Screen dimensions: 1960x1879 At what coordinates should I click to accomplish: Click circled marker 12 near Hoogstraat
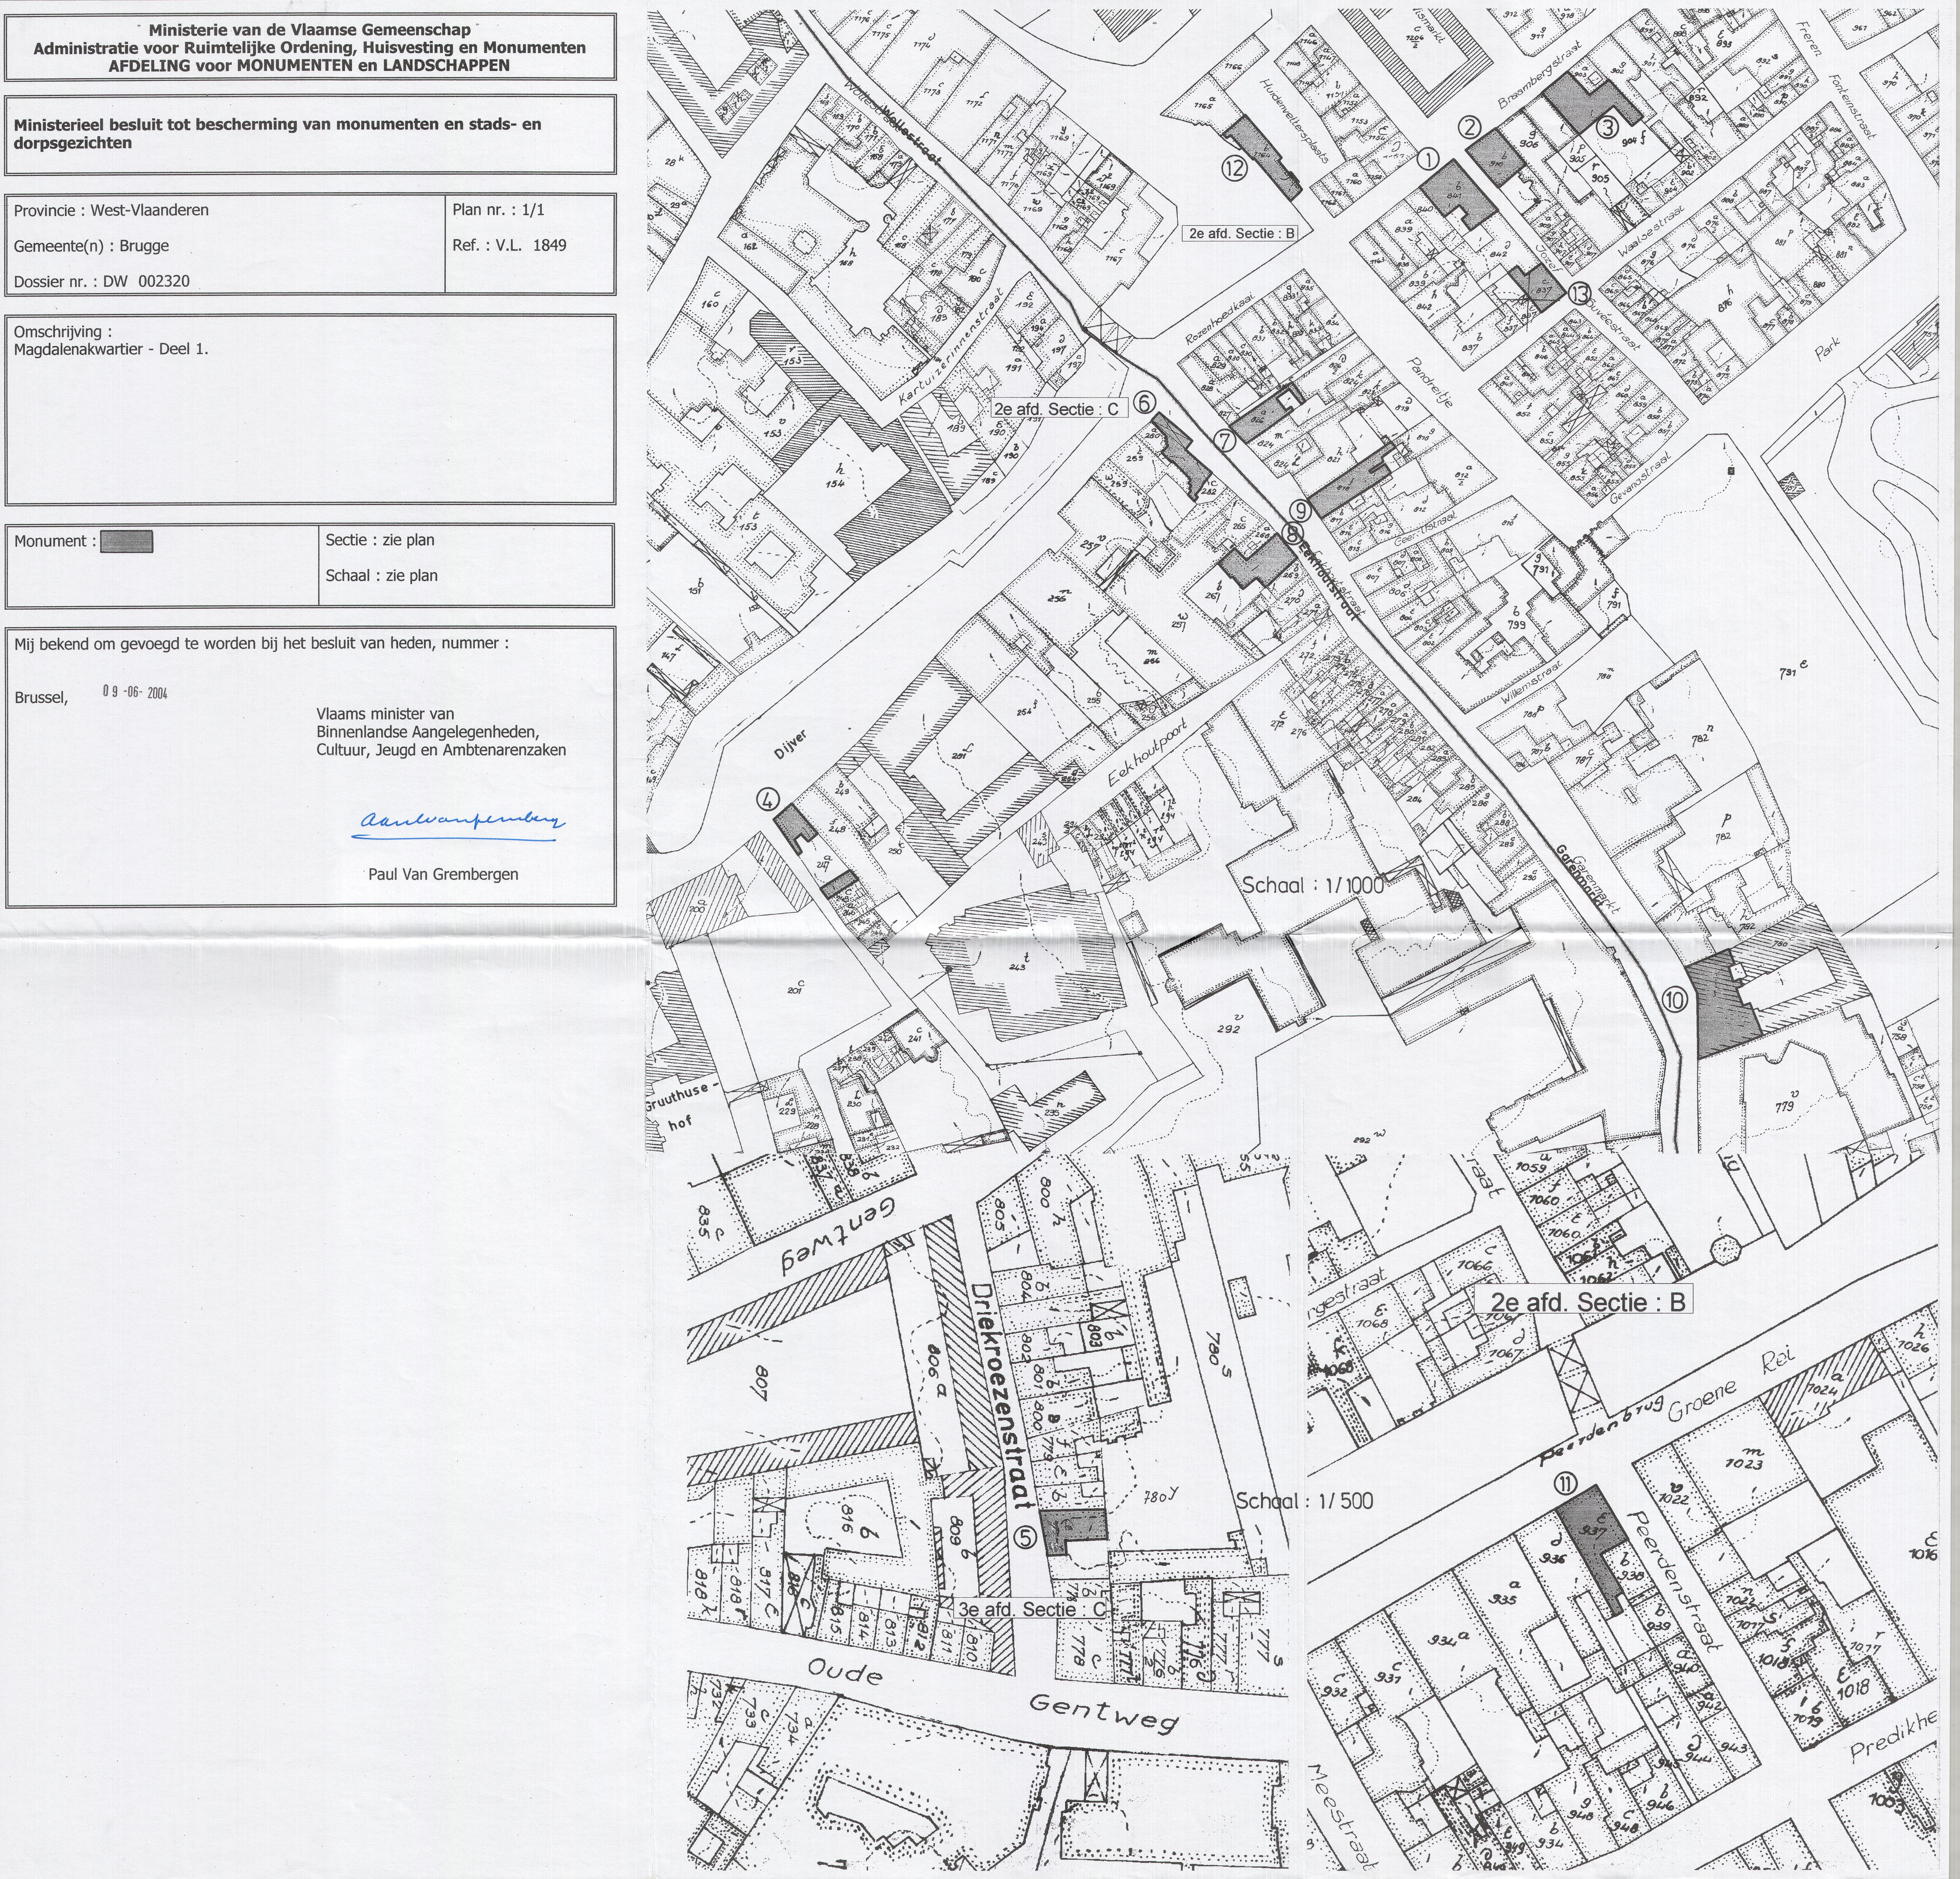tap(1235, 168)
